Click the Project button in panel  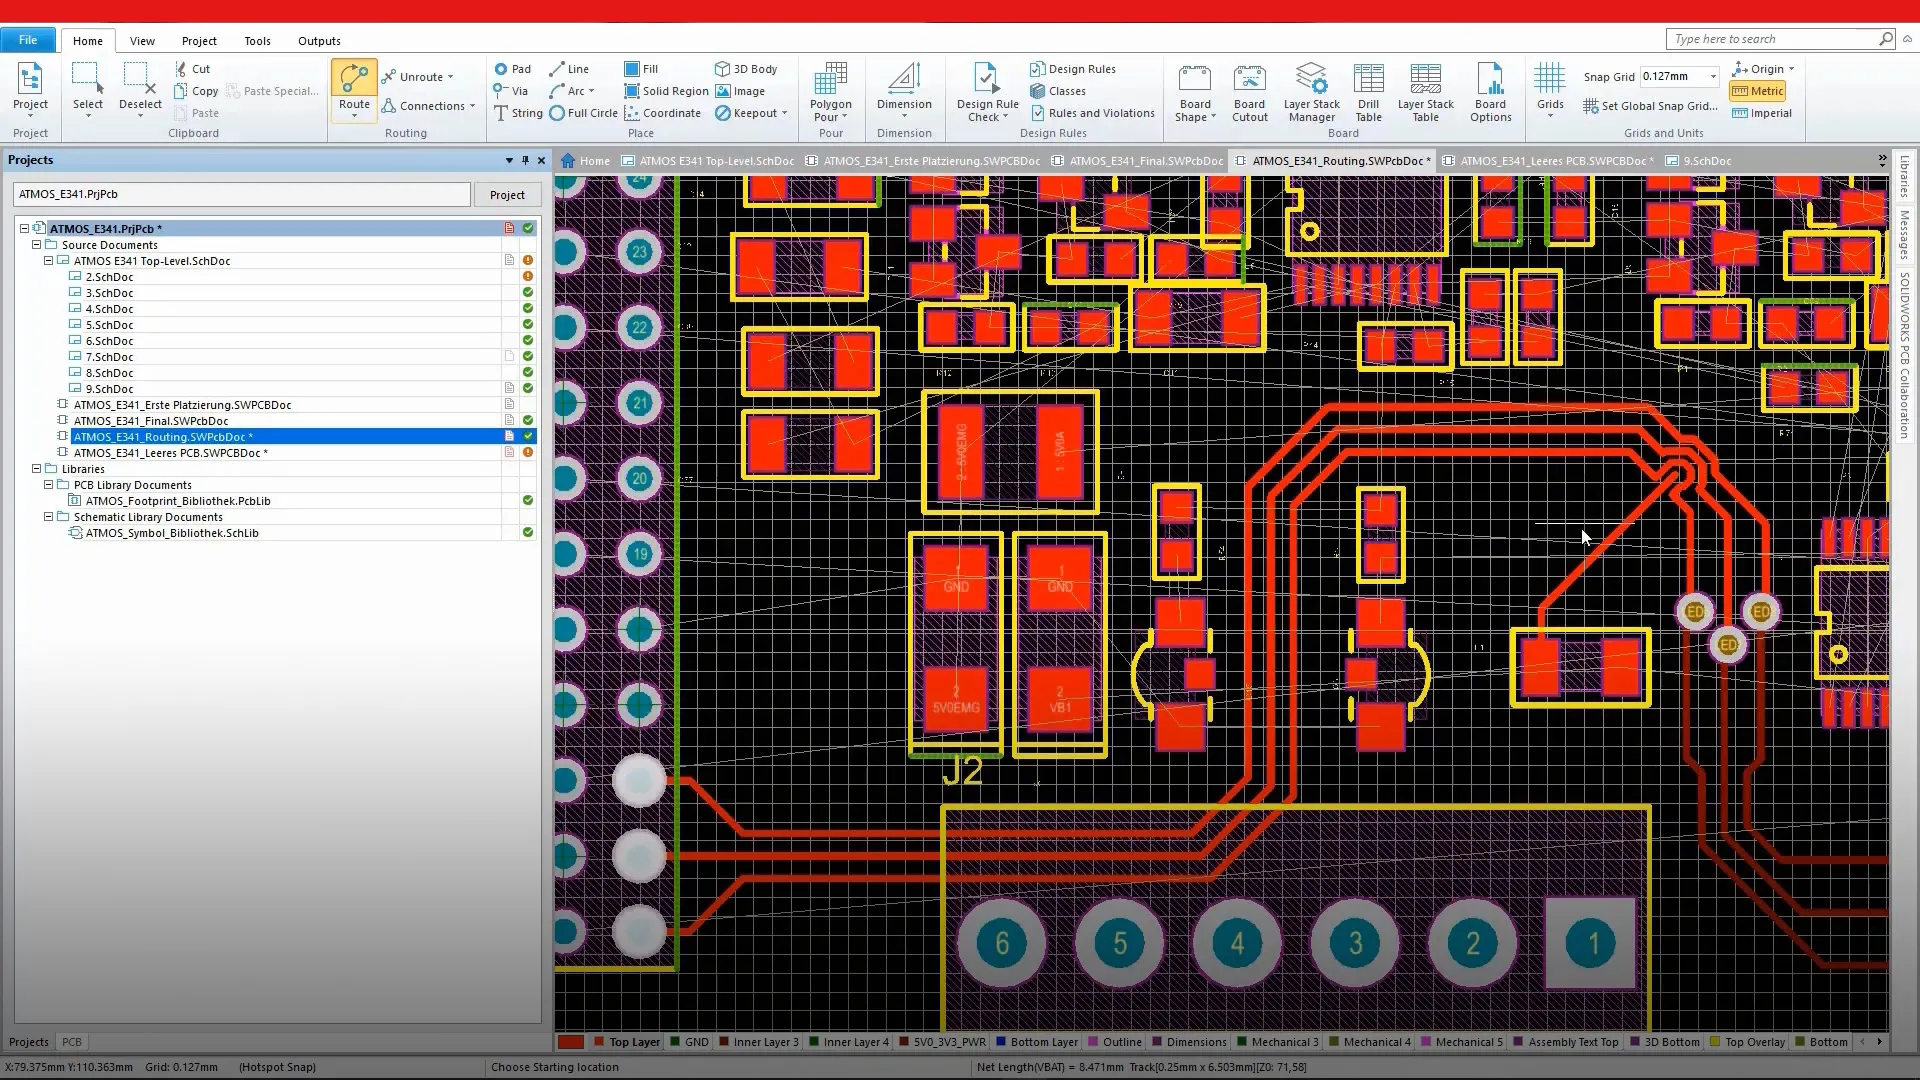pyautogui.click(x=507, y=195)
